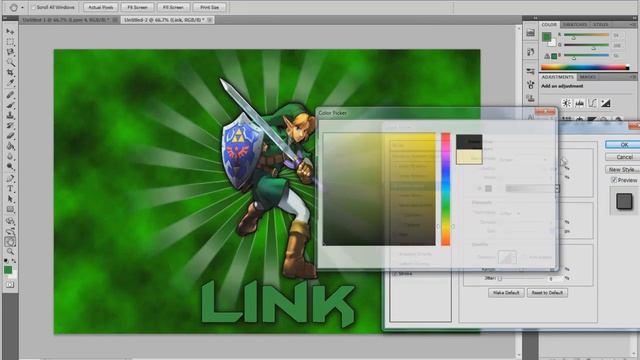Viewport: 640px width, 360px height.
Task: Select the Path Selection tool
Action: [10, 199]
